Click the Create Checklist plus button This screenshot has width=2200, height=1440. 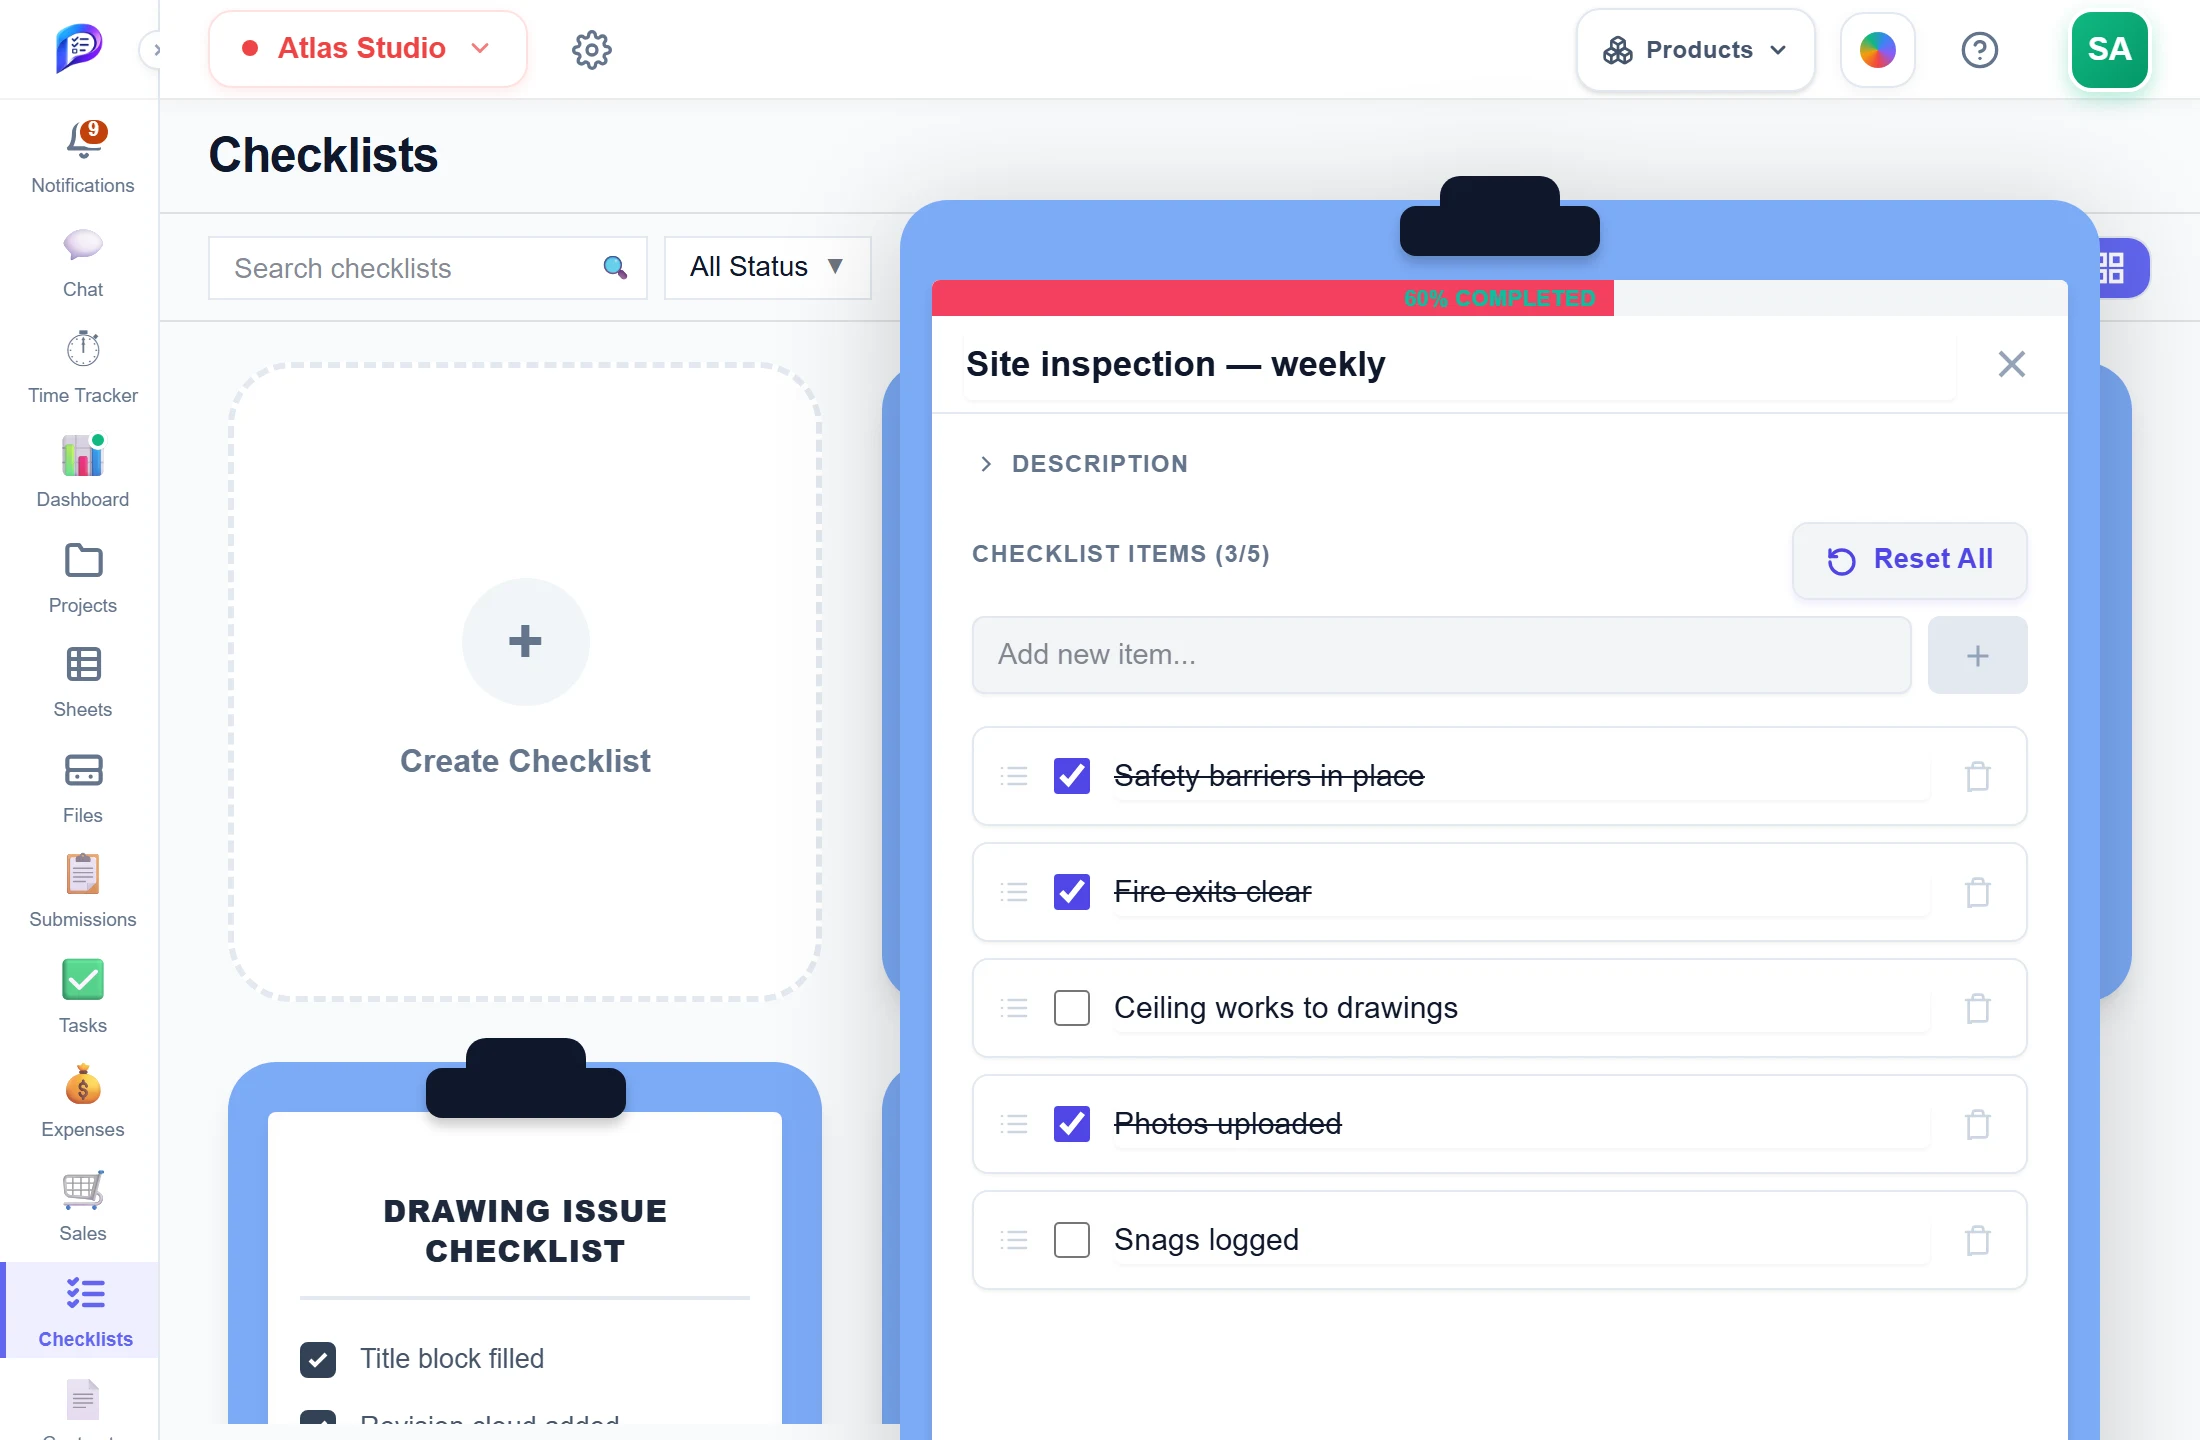526,641
